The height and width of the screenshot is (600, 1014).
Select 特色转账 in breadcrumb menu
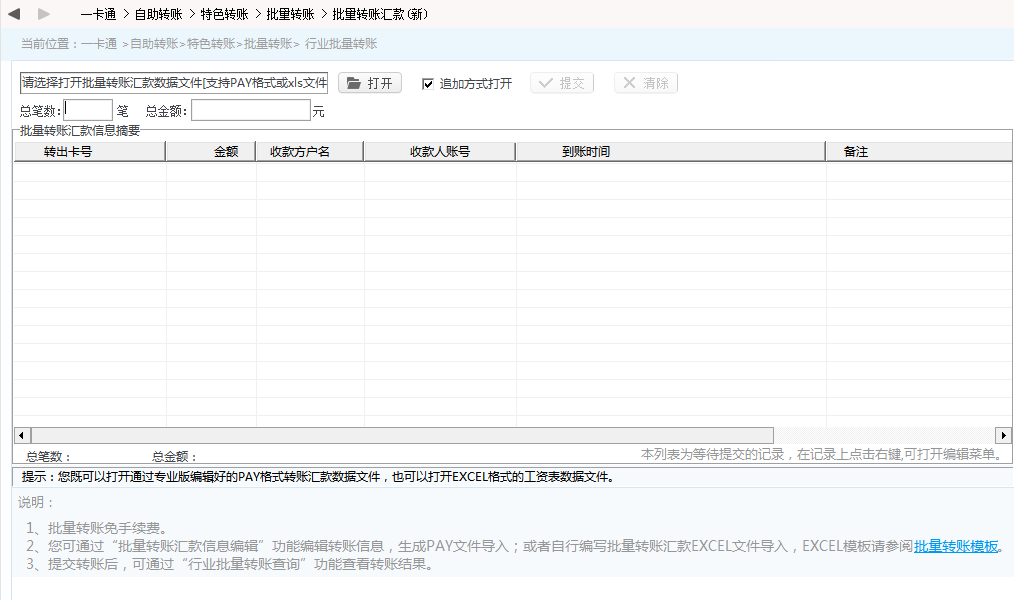click(x=223, y=15)
